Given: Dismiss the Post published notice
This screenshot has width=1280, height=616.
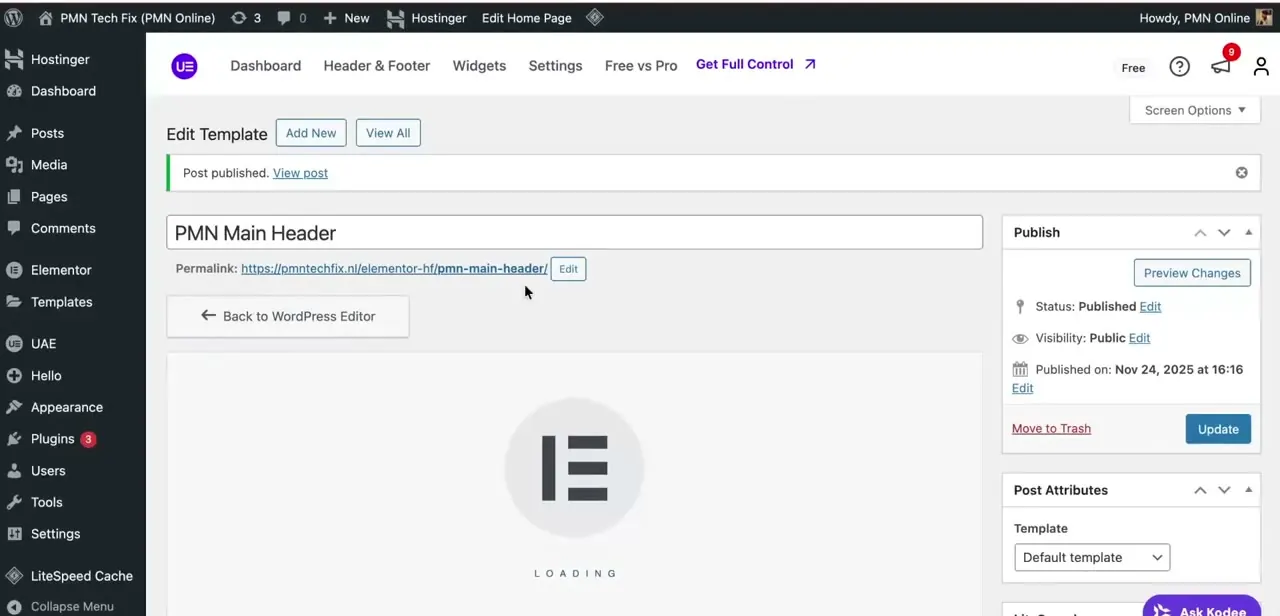Looking at the screenshot, I should tap(1241, 173).
